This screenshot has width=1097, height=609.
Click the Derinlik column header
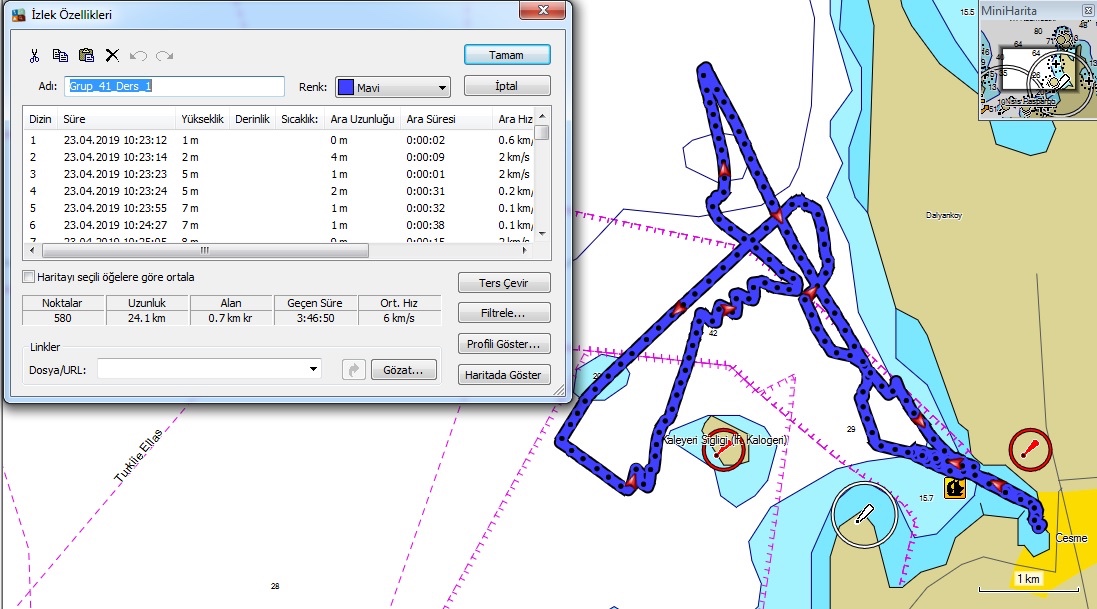253,119
